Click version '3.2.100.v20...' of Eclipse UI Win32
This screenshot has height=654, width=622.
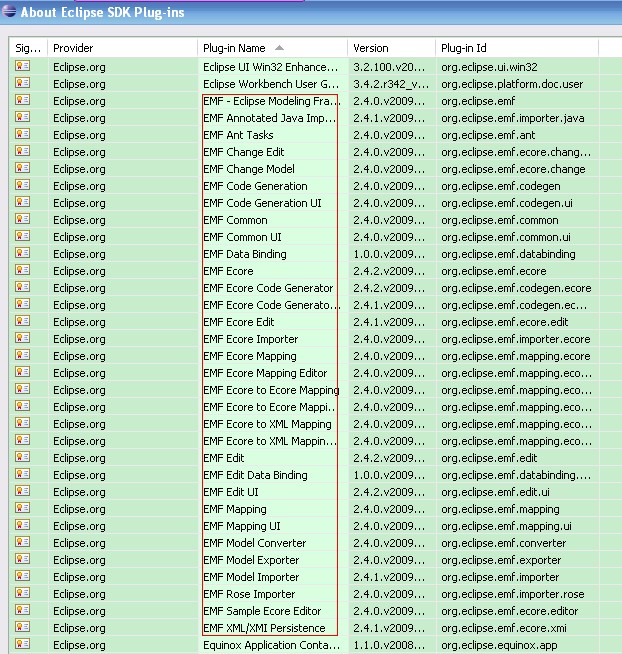[x=389, y=67]
